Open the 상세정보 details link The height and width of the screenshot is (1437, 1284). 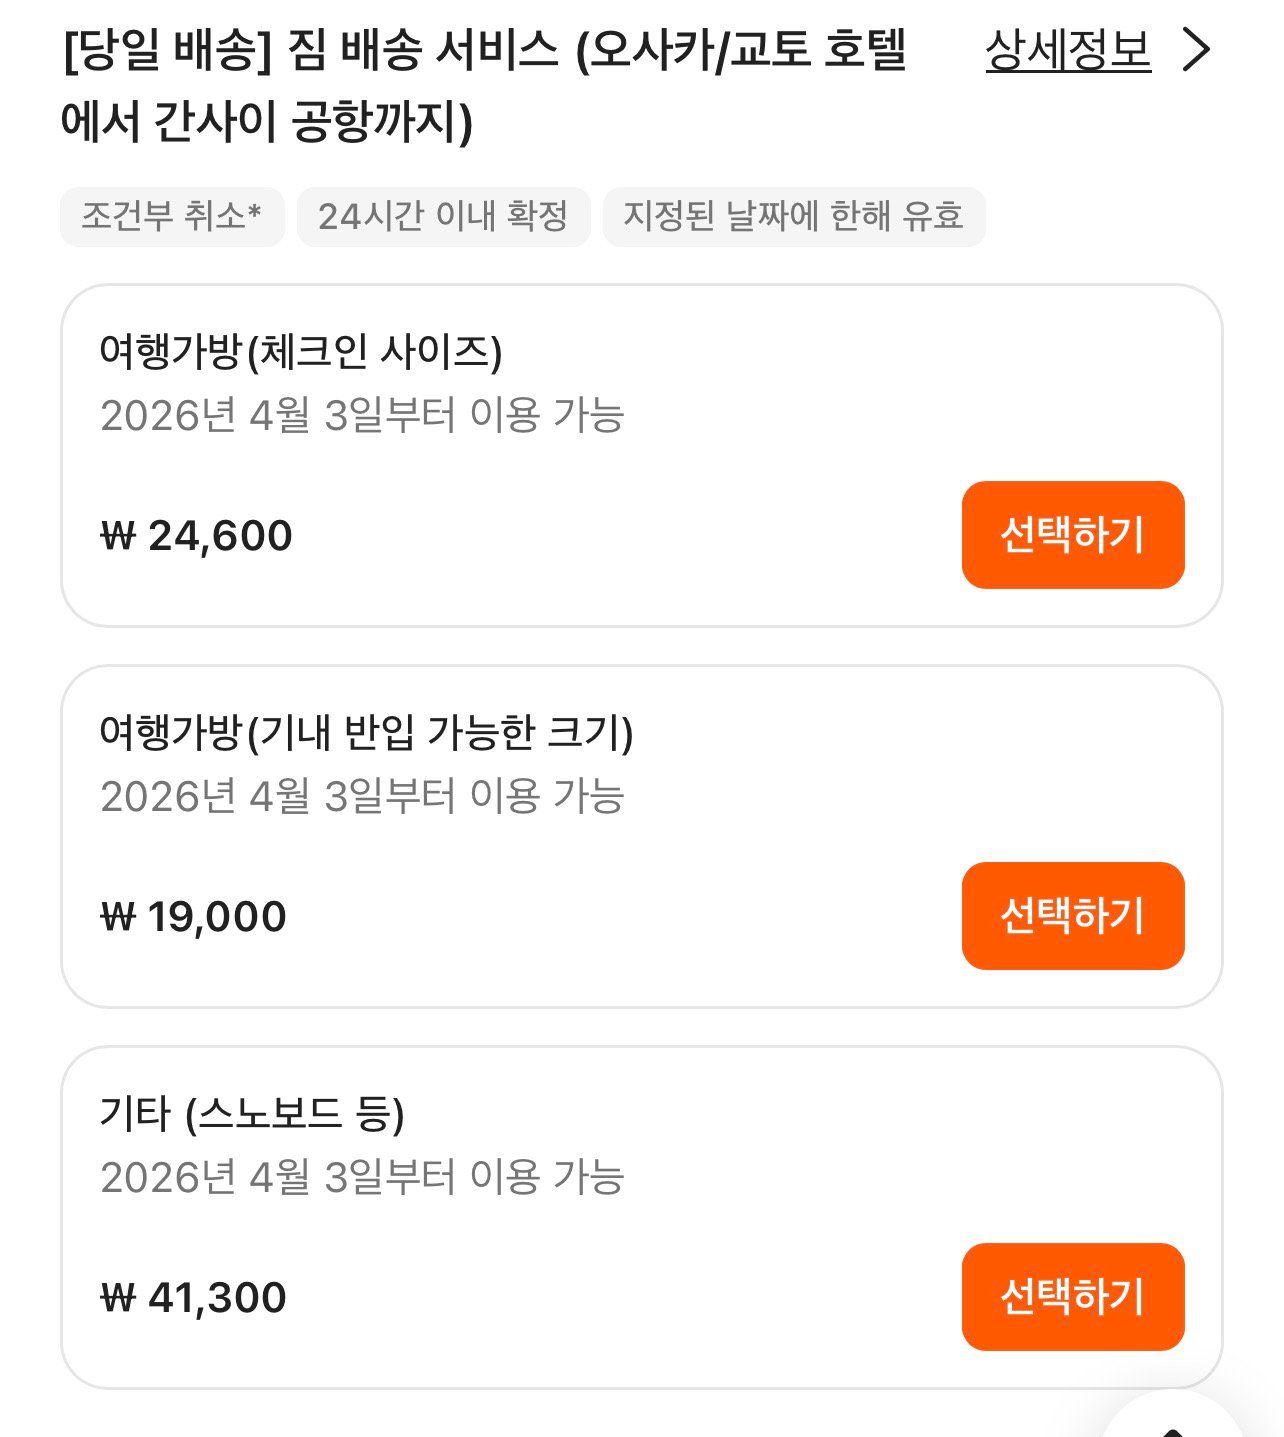click(1067, 50)
